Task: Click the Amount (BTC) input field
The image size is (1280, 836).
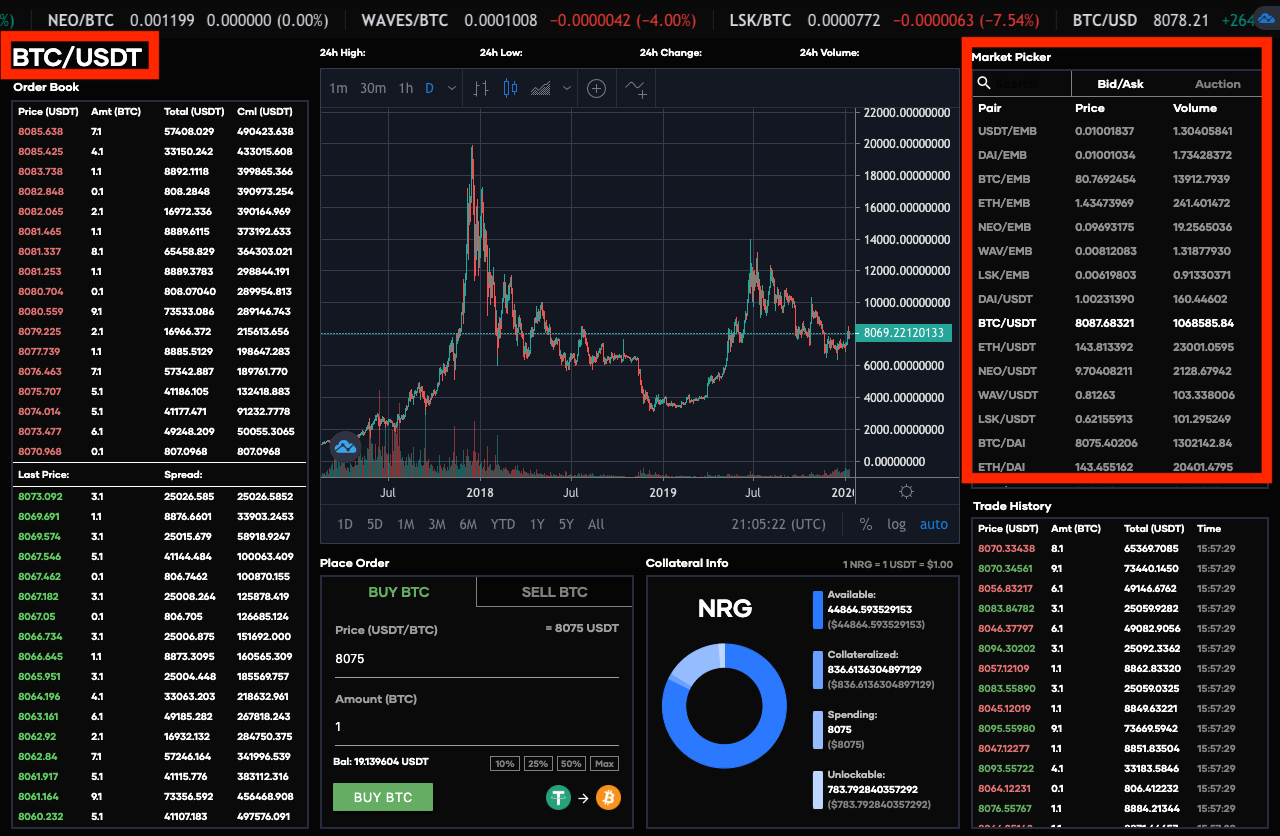Action: 477,727
